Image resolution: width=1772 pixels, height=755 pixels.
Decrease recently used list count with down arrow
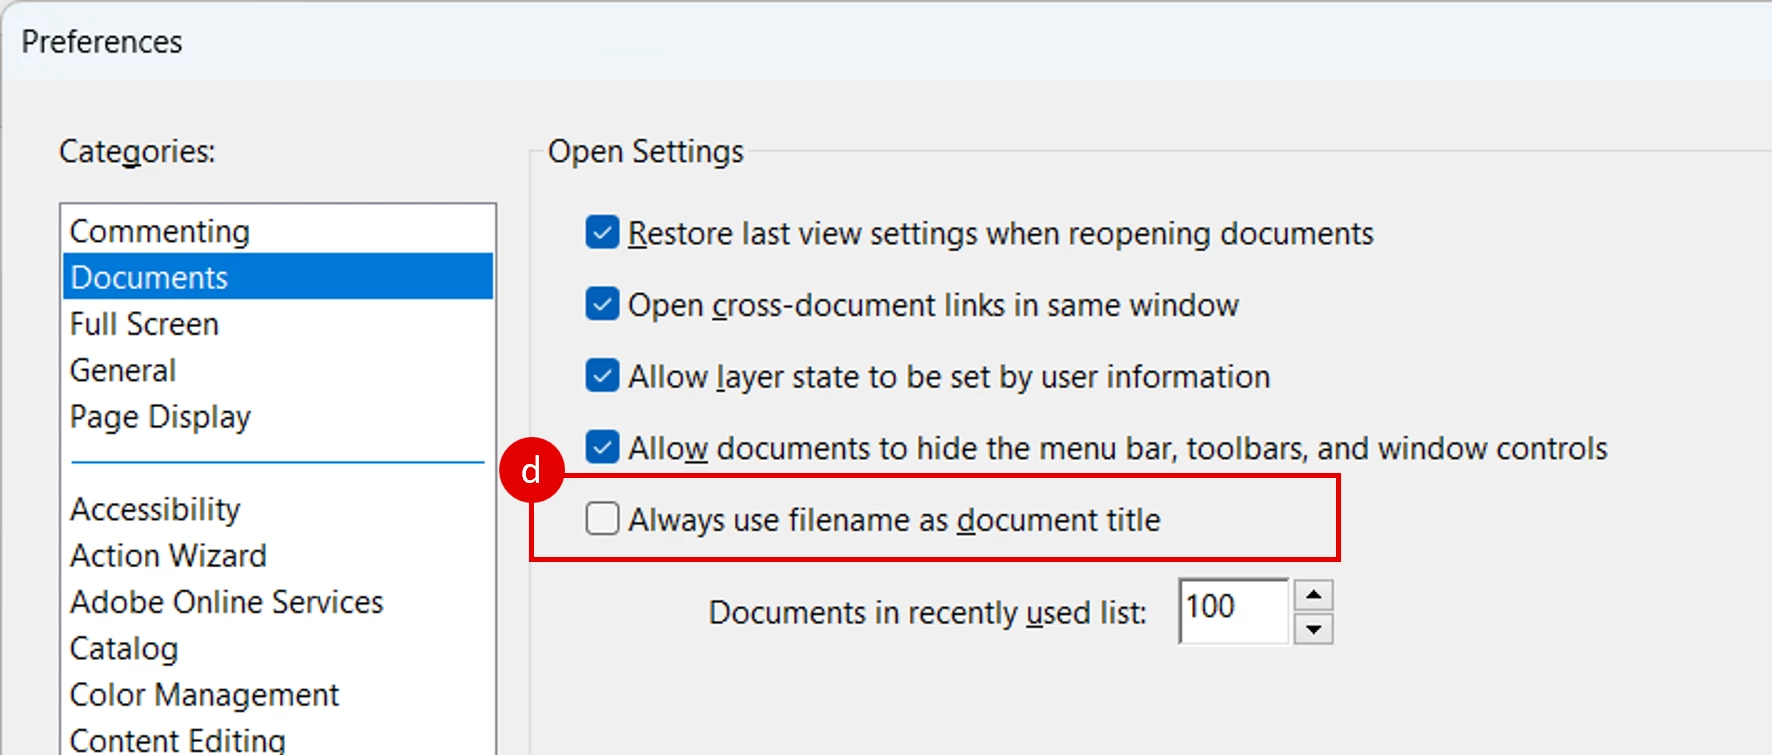coord(1313,629)
